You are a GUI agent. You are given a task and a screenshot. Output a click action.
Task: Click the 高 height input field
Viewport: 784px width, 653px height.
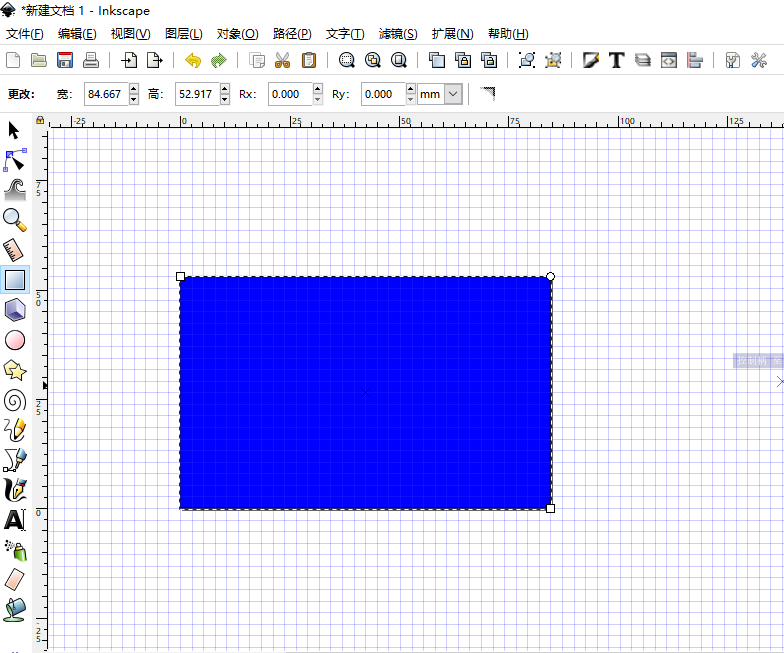197,94
